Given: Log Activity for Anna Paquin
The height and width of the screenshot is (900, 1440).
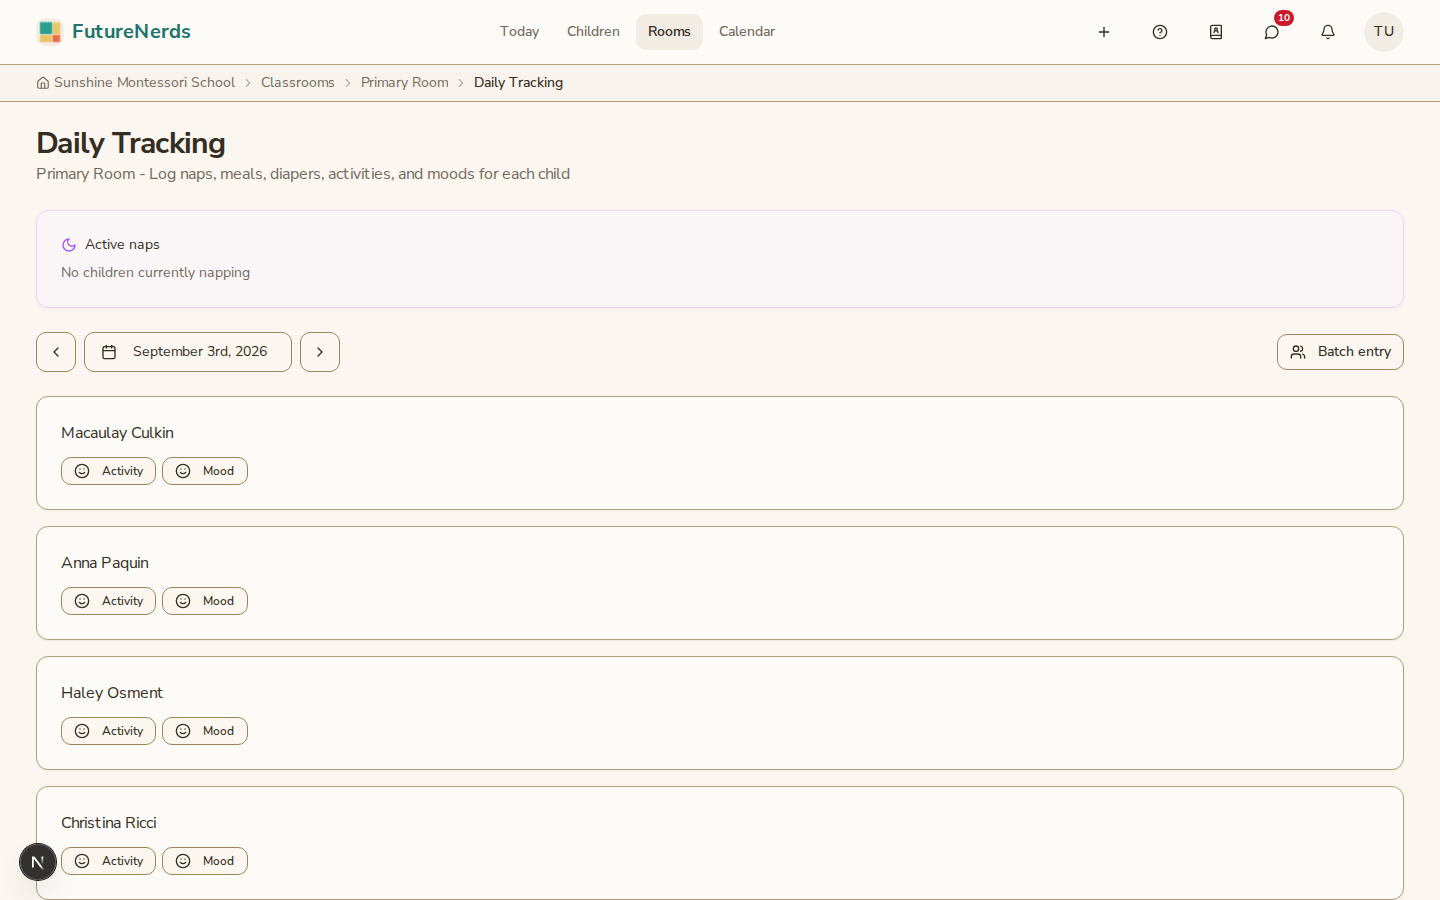Looking at the screenshot, I should 108,601.
